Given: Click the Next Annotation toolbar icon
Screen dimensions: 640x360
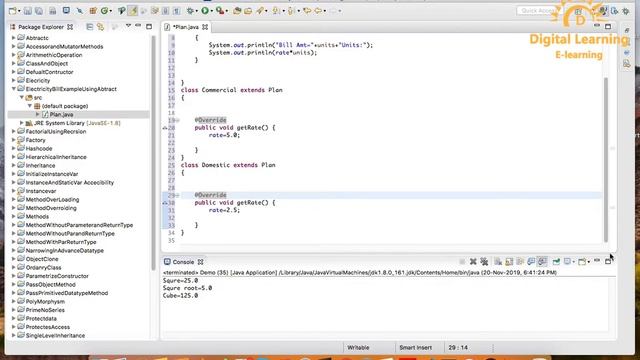Looking at the screenshot, I should 276,11.
